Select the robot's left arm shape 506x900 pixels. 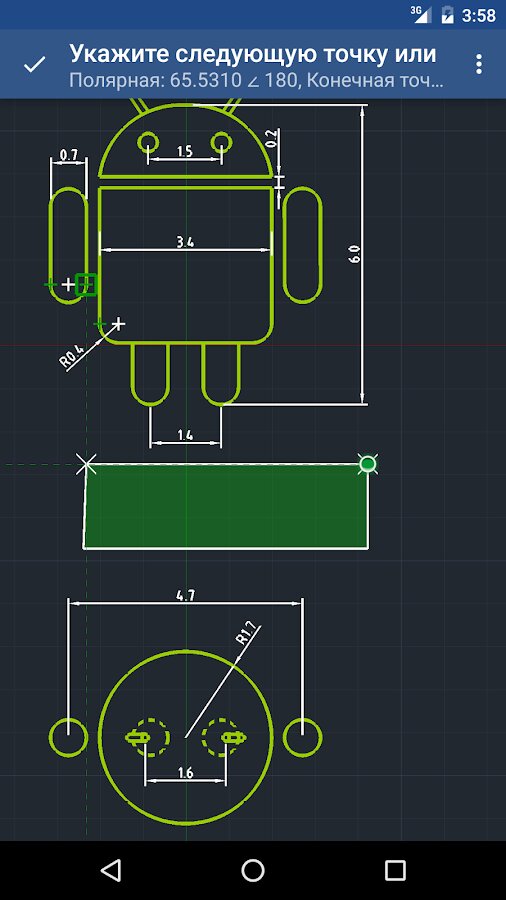[x=69, y=245]
